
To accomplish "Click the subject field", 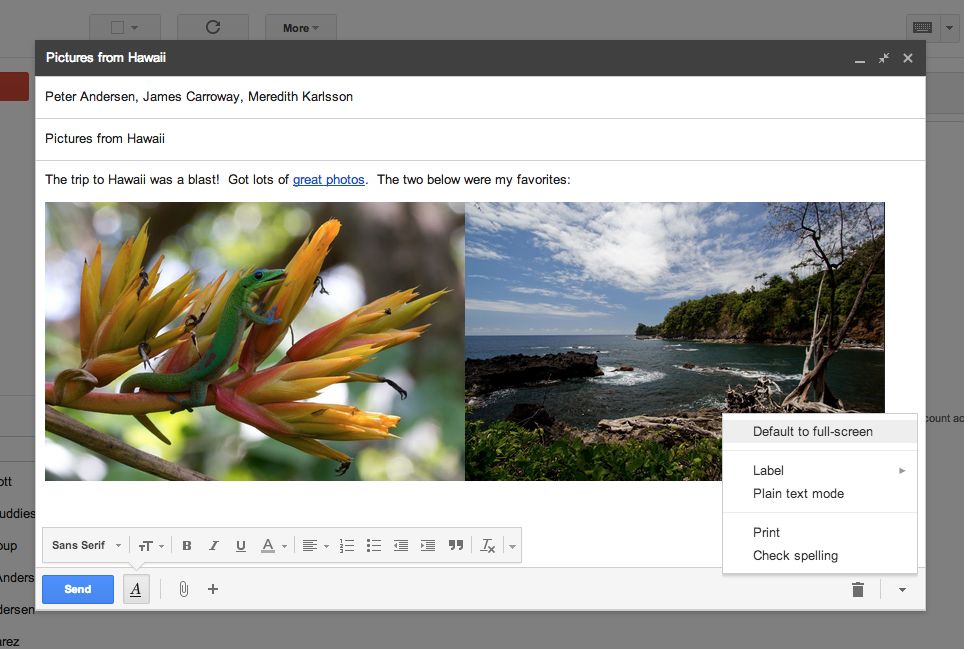I will pos(480,139).
